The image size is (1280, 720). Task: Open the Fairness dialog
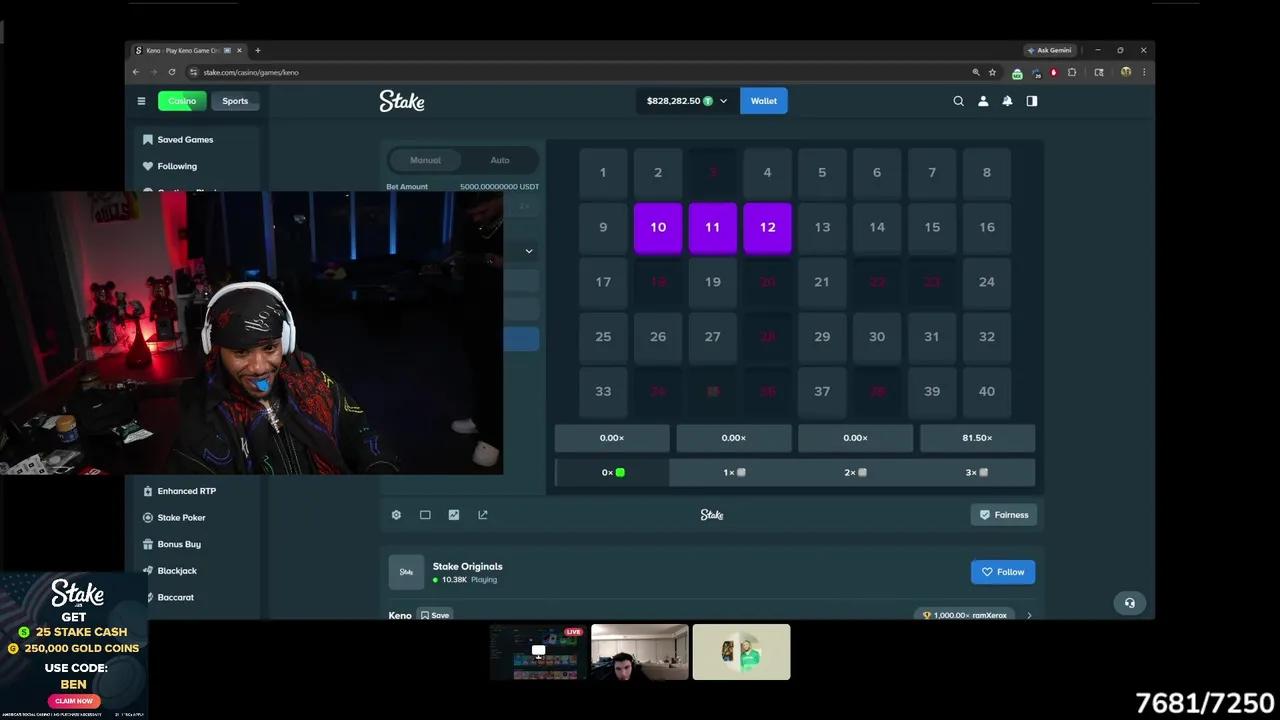pyautogui.click(x=1004, y=515)
